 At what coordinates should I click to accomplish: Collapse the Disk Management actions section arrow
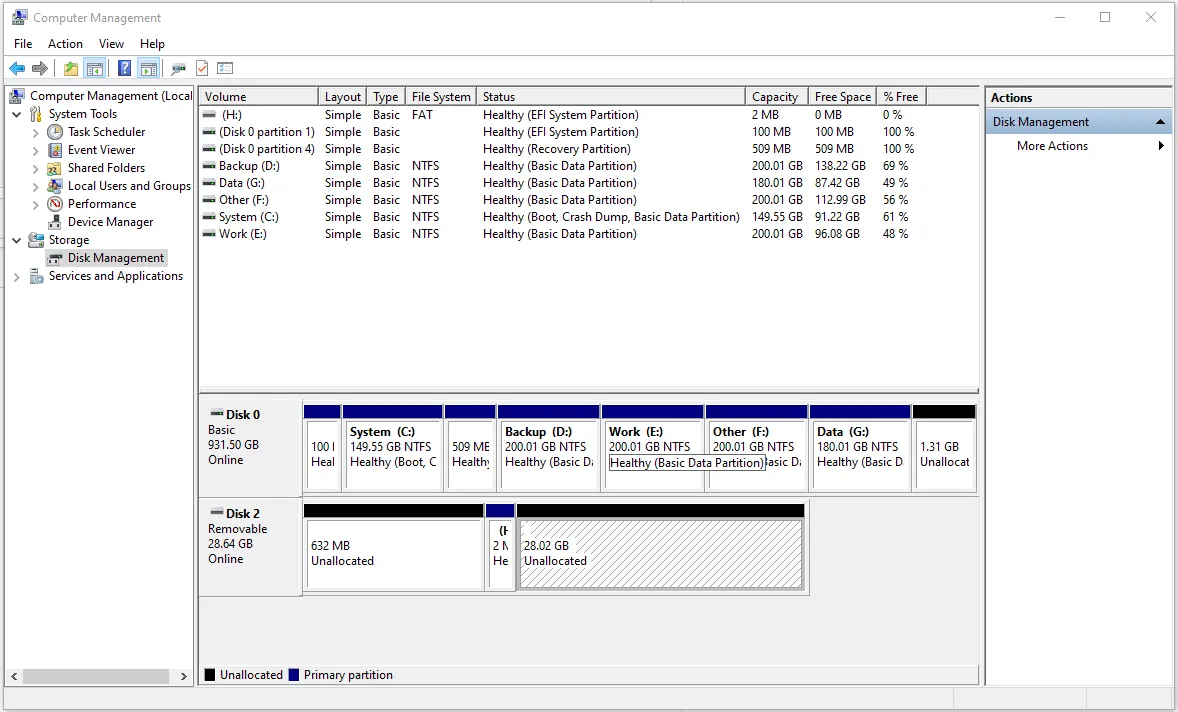[1160, 122]
